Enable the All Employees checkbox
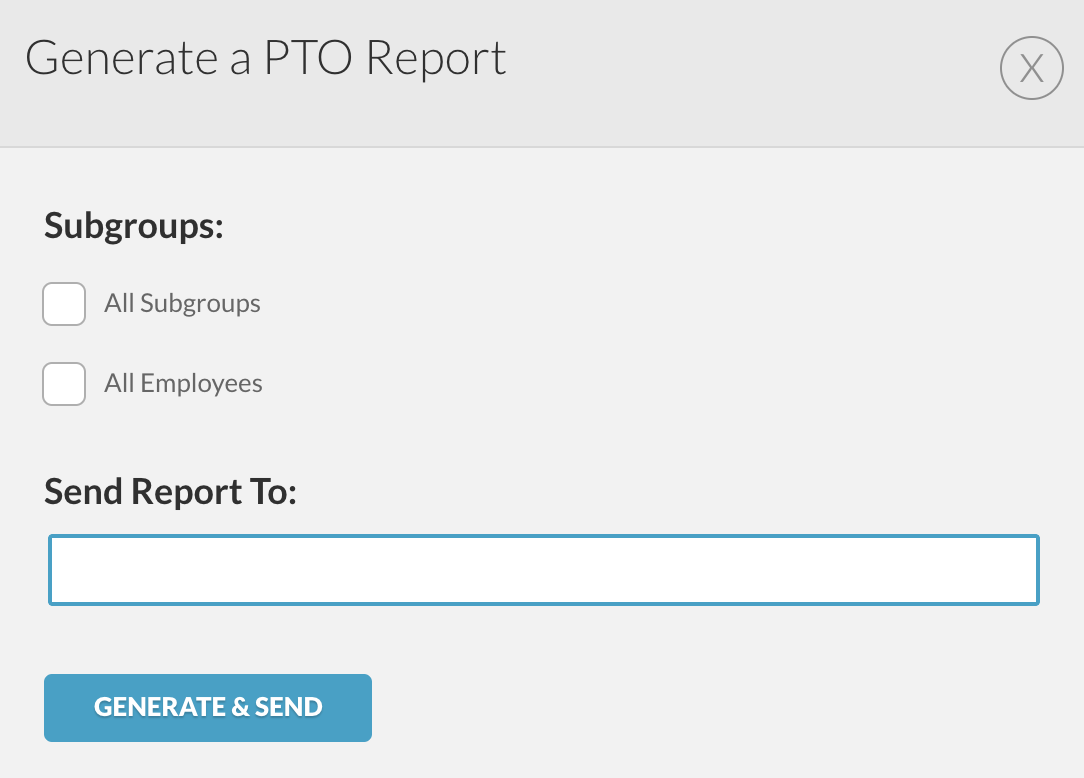The image size is (1084, 778). coord(64,384)
